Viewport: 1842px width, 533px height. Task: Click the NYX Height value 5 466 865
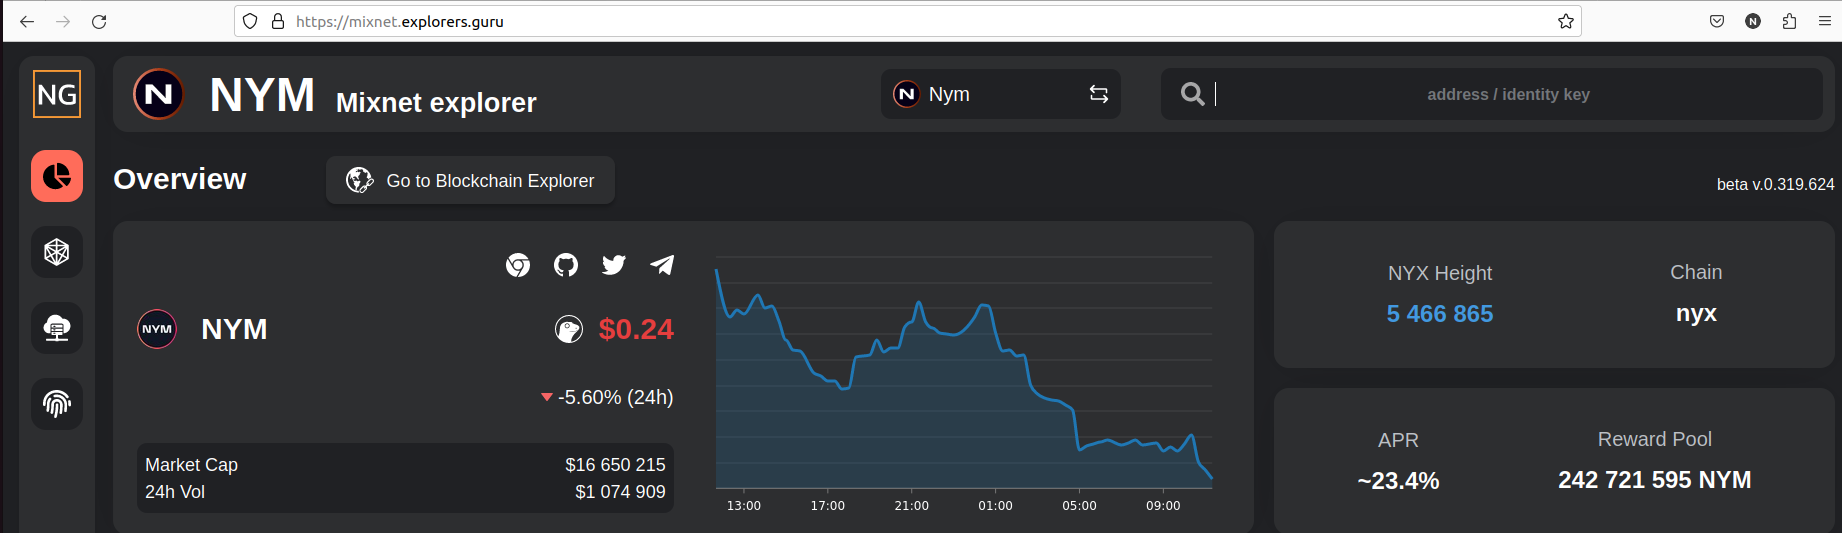pos(1439,314)
